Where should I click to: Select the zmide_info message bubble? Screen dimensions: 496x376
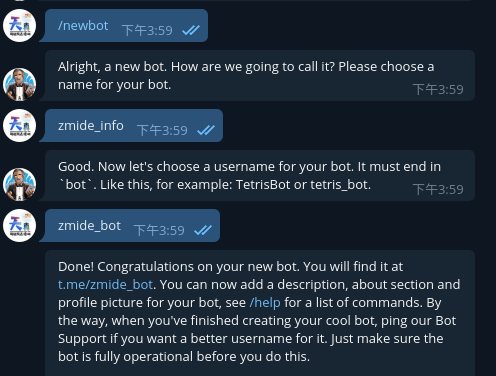(134, 126)
